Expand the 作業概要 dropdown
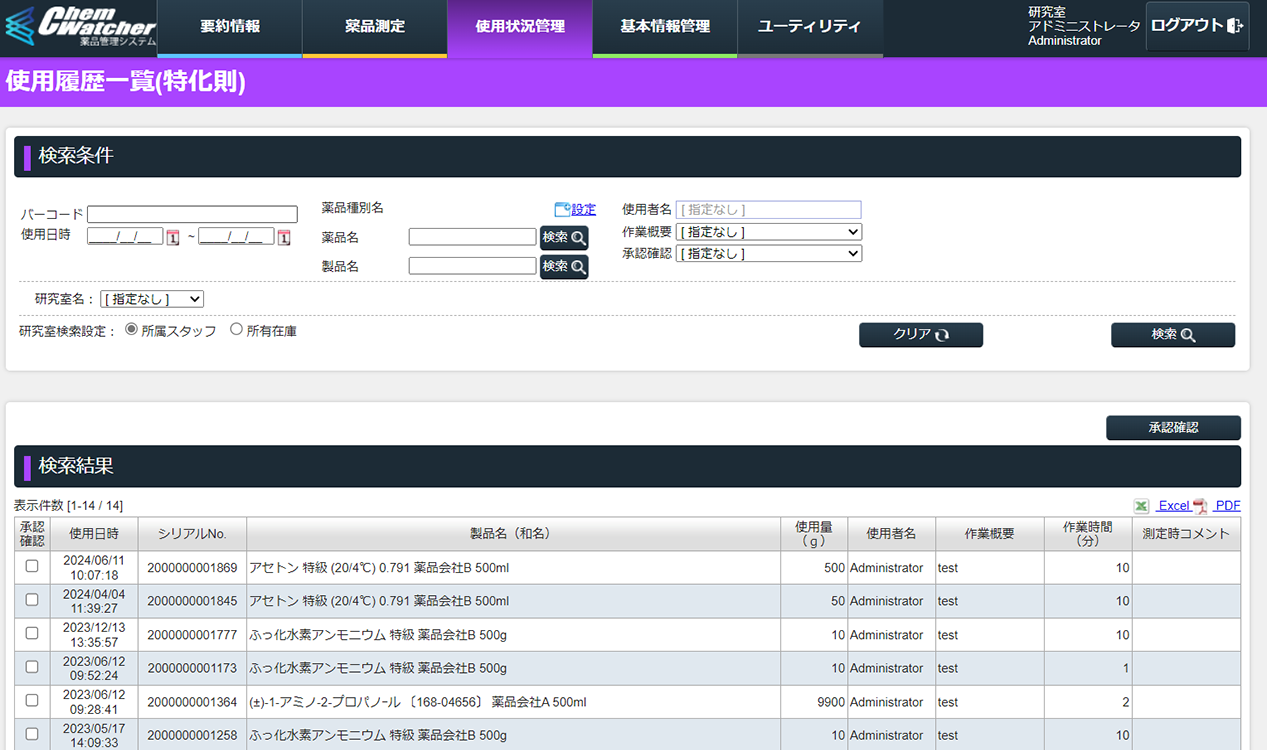The image size is (1267, 750). [768, 232]
